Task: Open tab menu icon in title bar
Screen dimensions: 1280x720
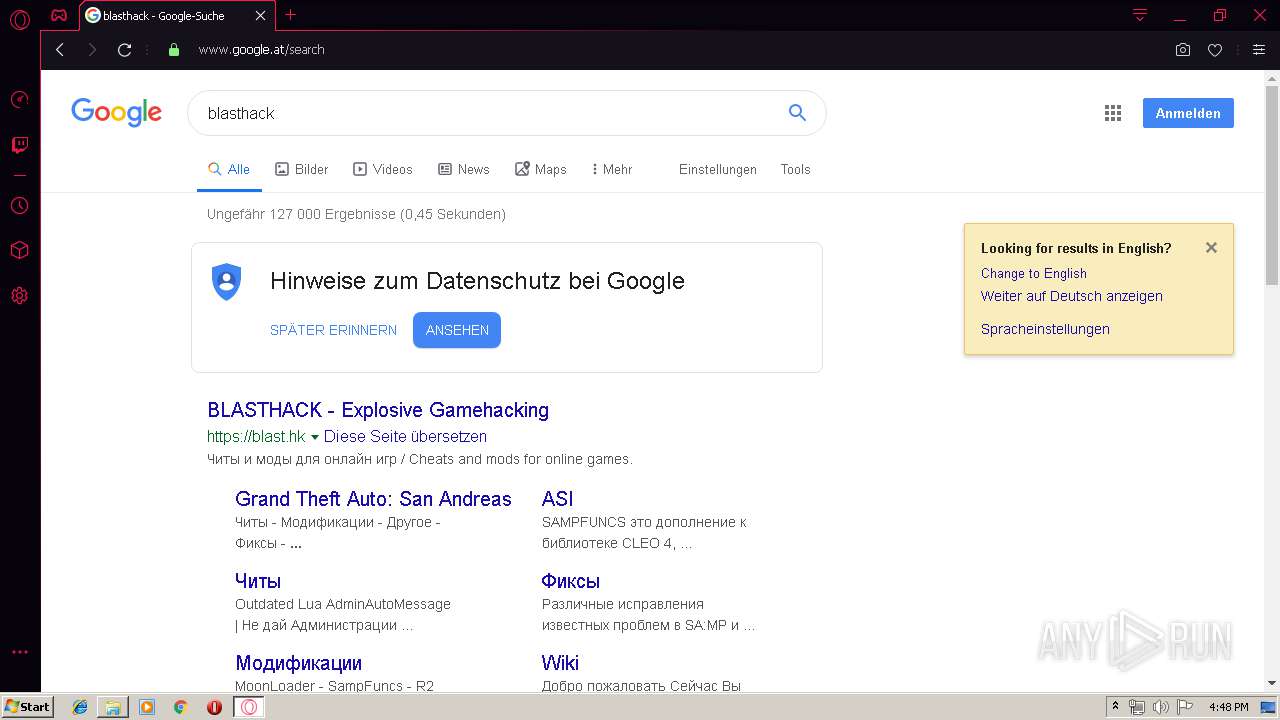Action: (1139, 15)
